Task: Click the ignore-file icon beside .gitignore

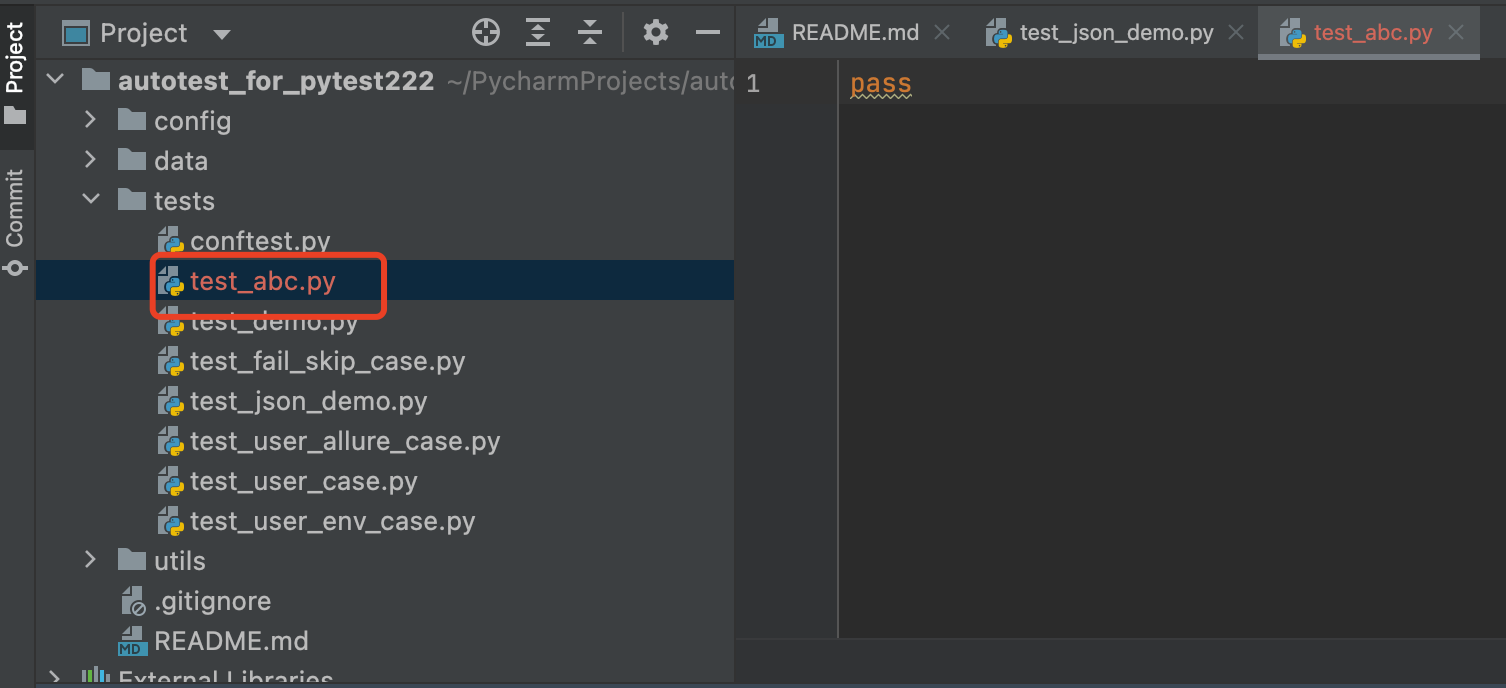Action: click(x=133, y=601)
